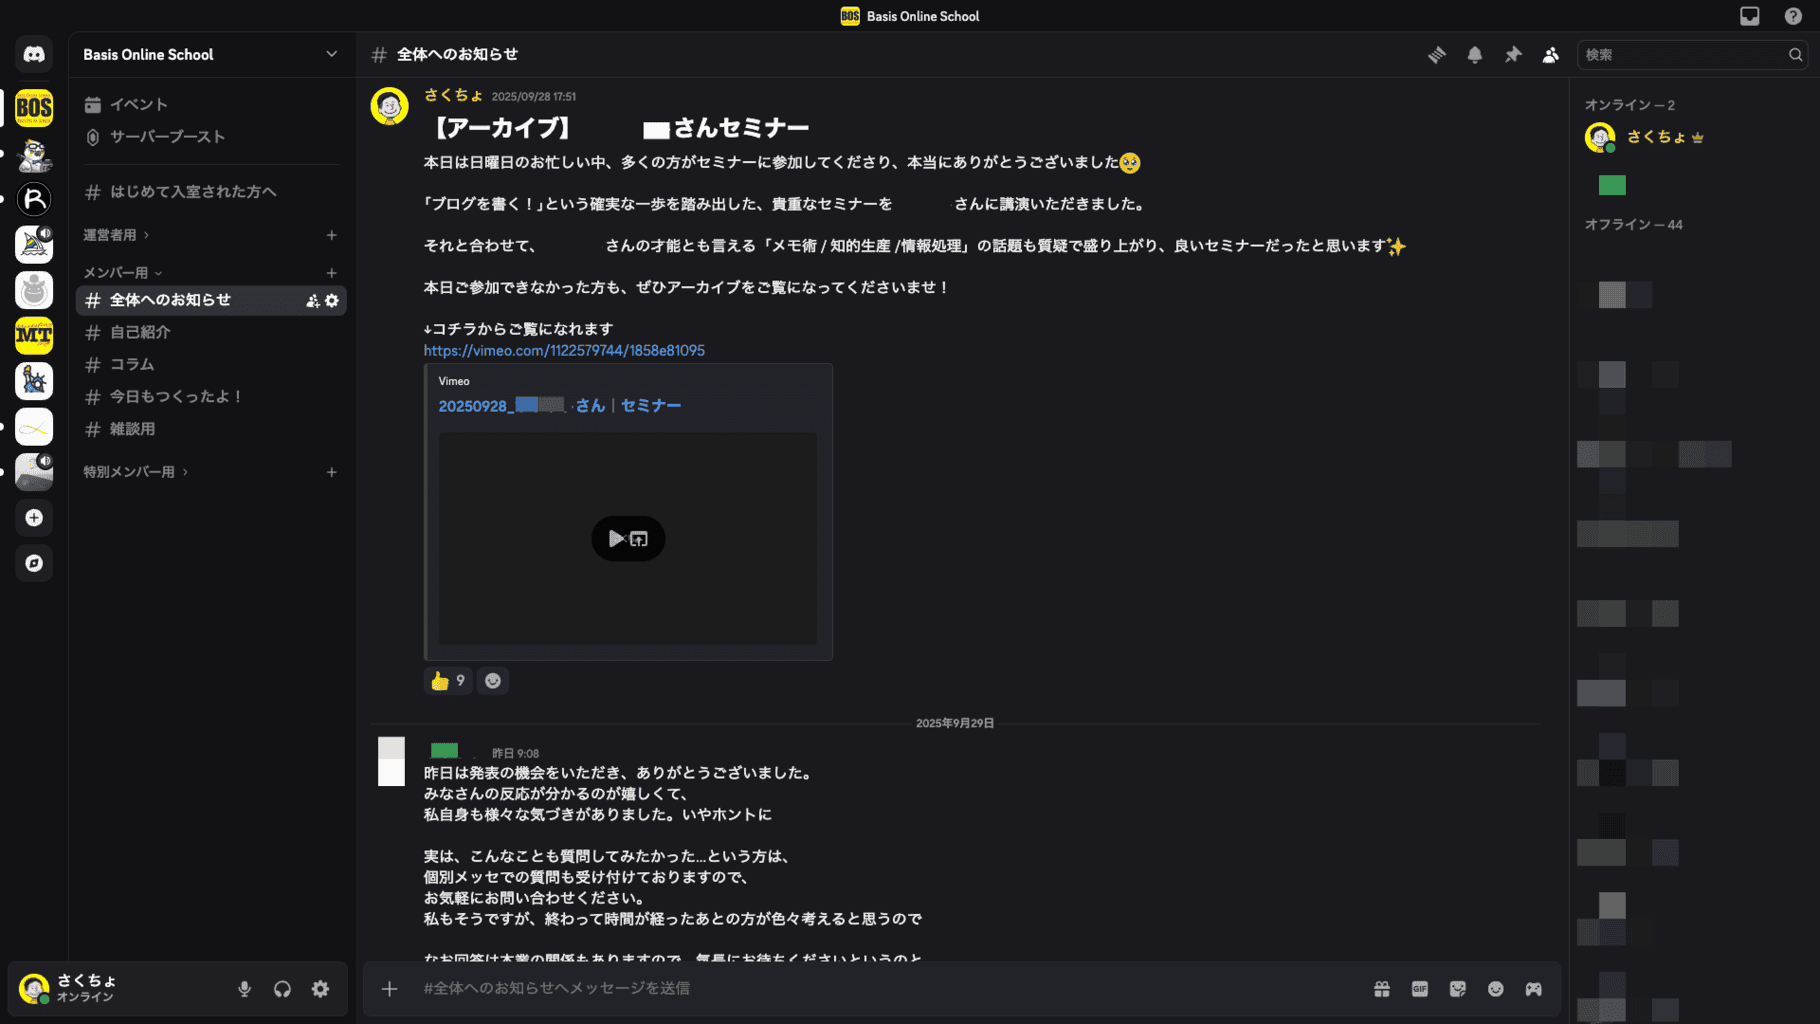Open the GIF picker
This screenshot has height=1024, width=1820.
[x=1420, y=989]
